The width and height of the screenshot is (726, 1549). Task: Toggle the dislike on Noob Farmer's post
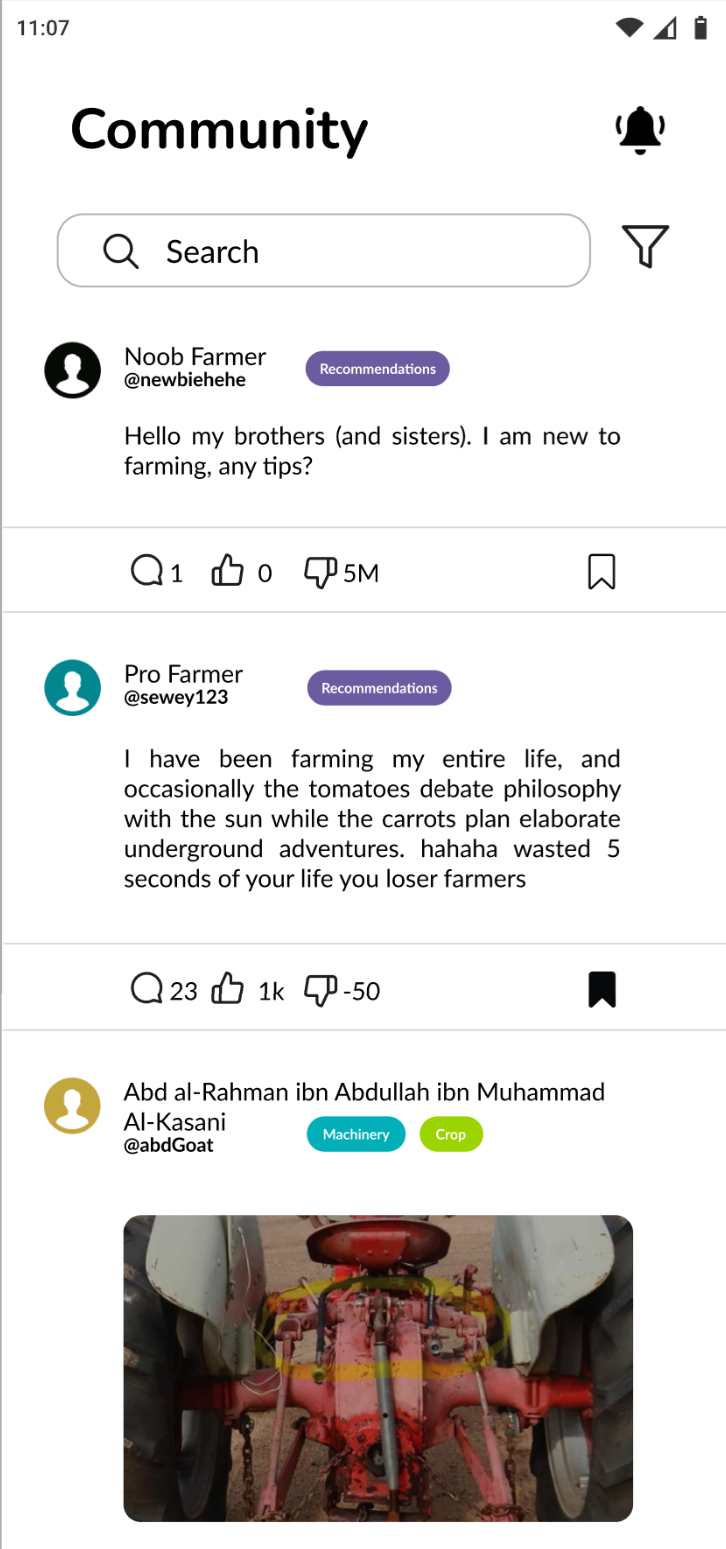click(318, 570)
